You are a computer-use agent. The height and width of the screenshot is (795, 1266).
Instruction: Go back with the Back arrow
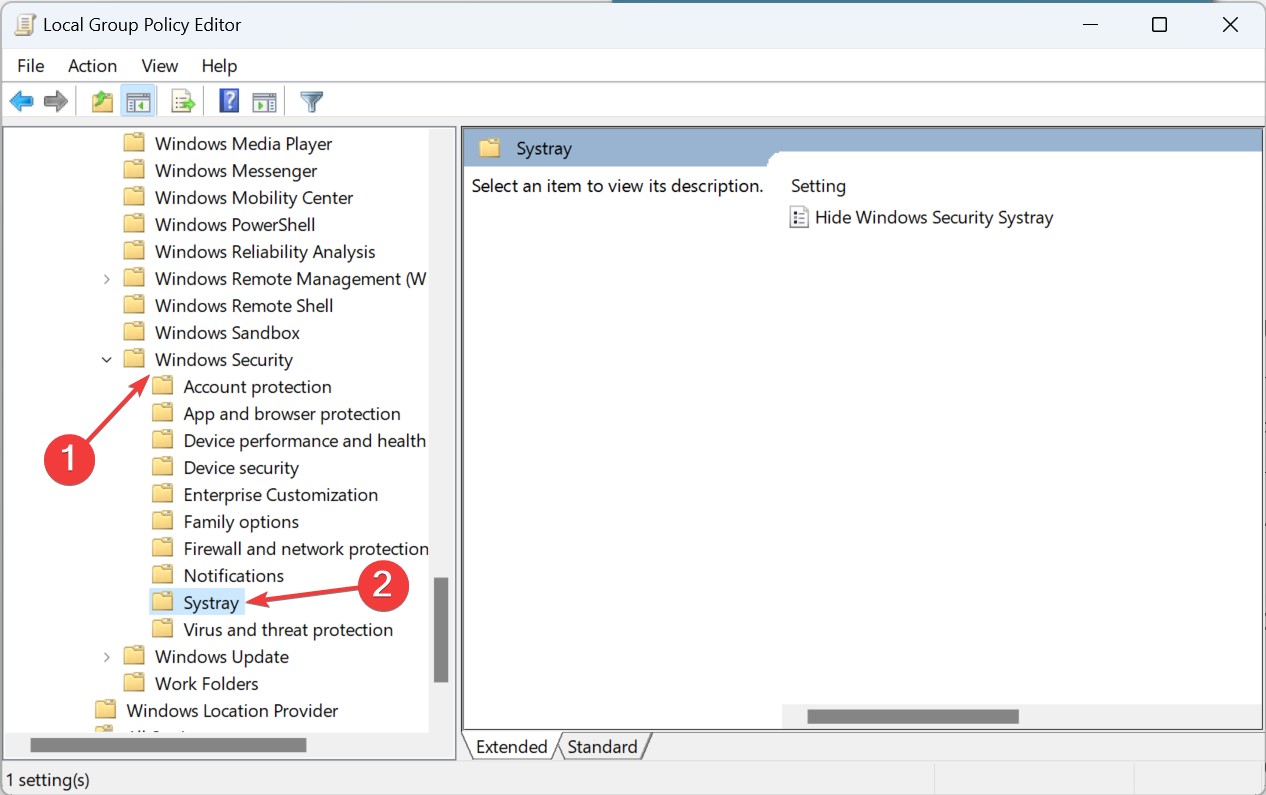coord(22,101)
